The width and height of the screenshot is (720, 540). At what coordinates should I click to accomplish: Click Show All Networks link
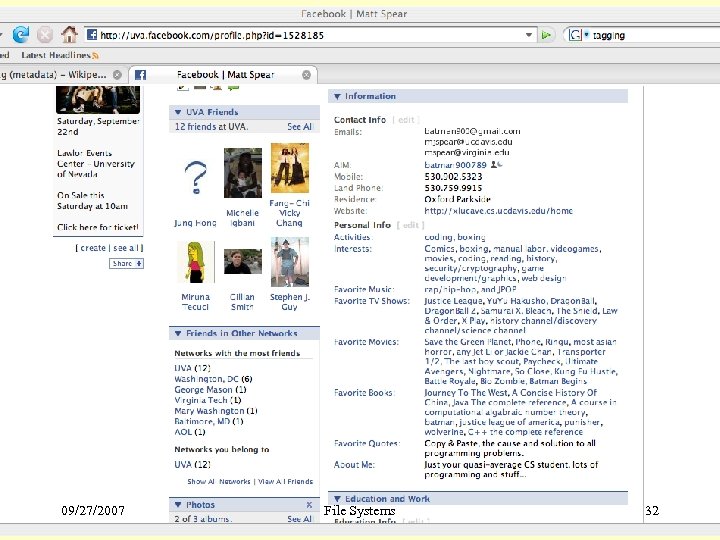click(x=219, y=481)
